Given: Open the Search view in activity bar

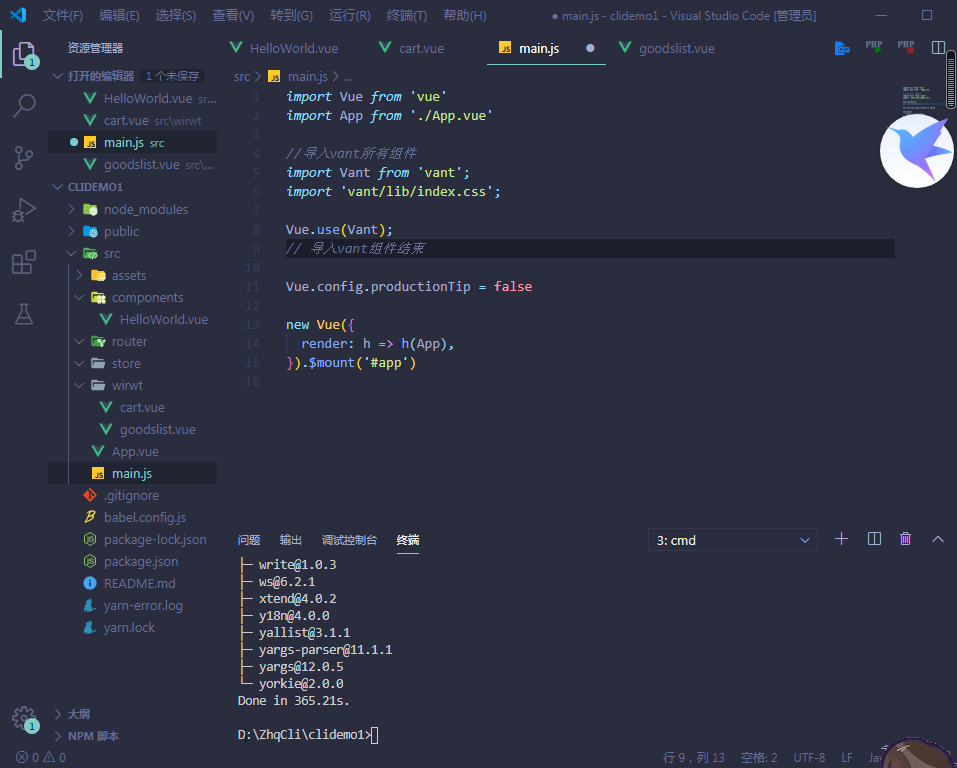Looking at the screenshot, I should [x=24, y=106].
